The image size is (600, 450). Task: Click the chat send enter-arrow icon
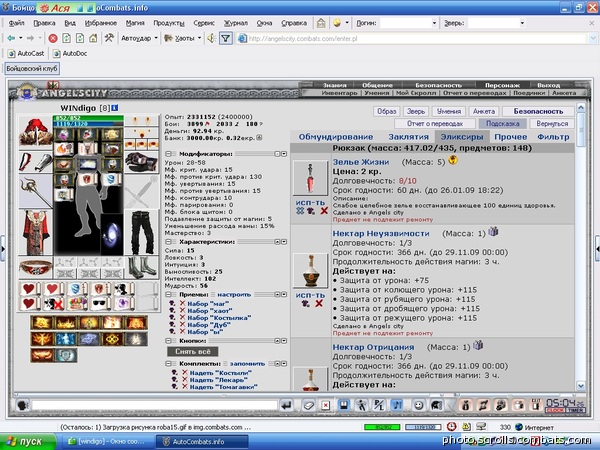(287, 405)
